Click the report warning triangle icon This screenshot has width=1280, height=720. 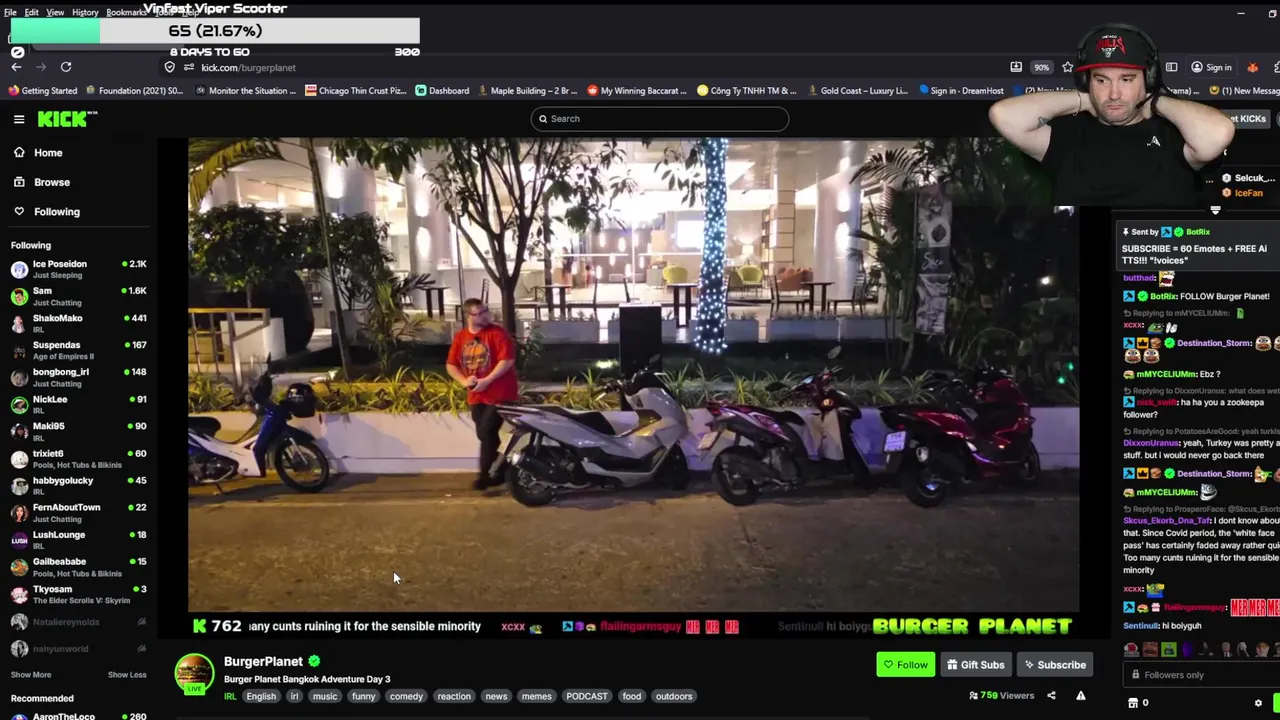click(1081, 696)
